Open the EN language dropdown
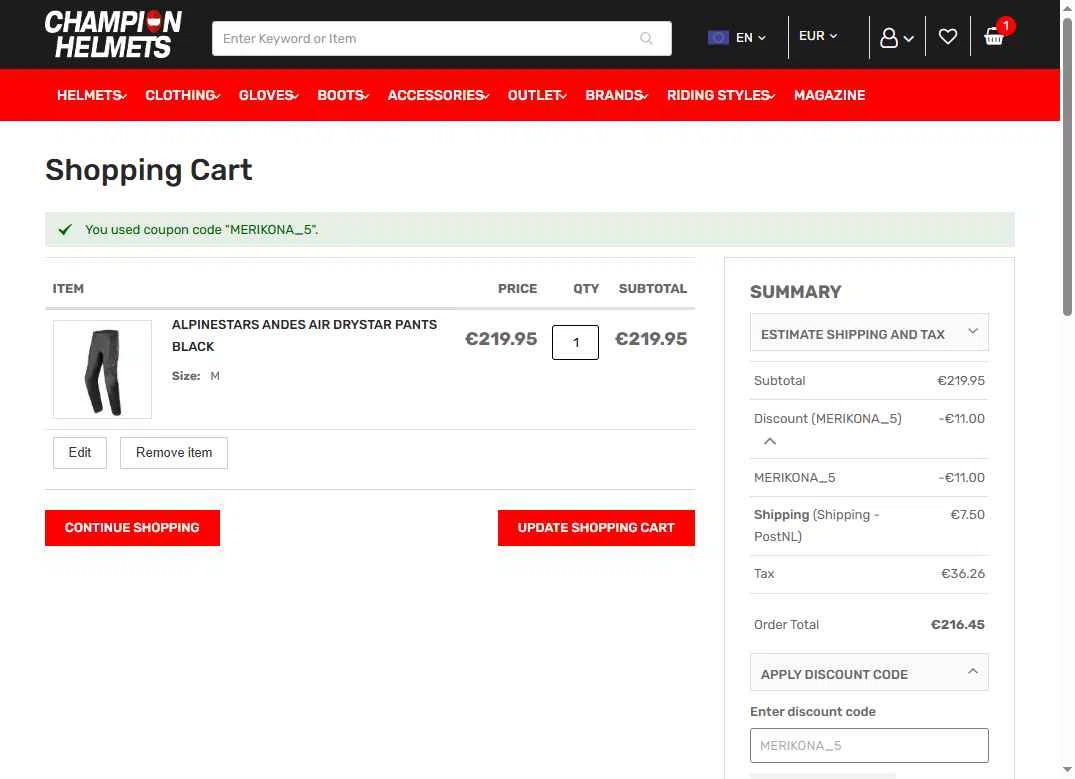 750,38
